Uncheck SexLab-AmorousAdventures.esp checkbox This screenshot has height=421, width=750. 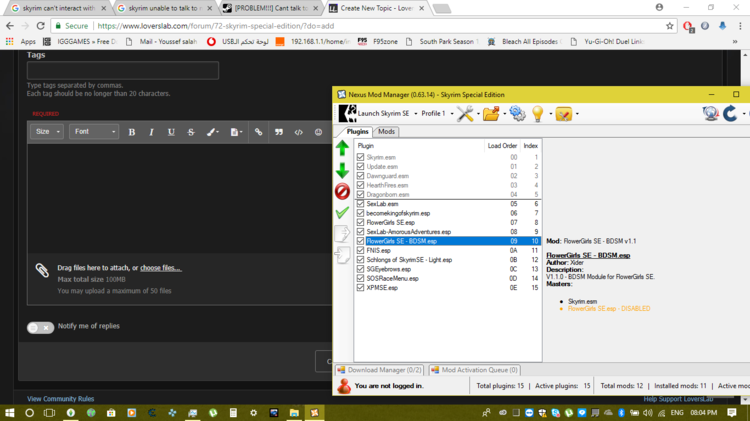360,232
